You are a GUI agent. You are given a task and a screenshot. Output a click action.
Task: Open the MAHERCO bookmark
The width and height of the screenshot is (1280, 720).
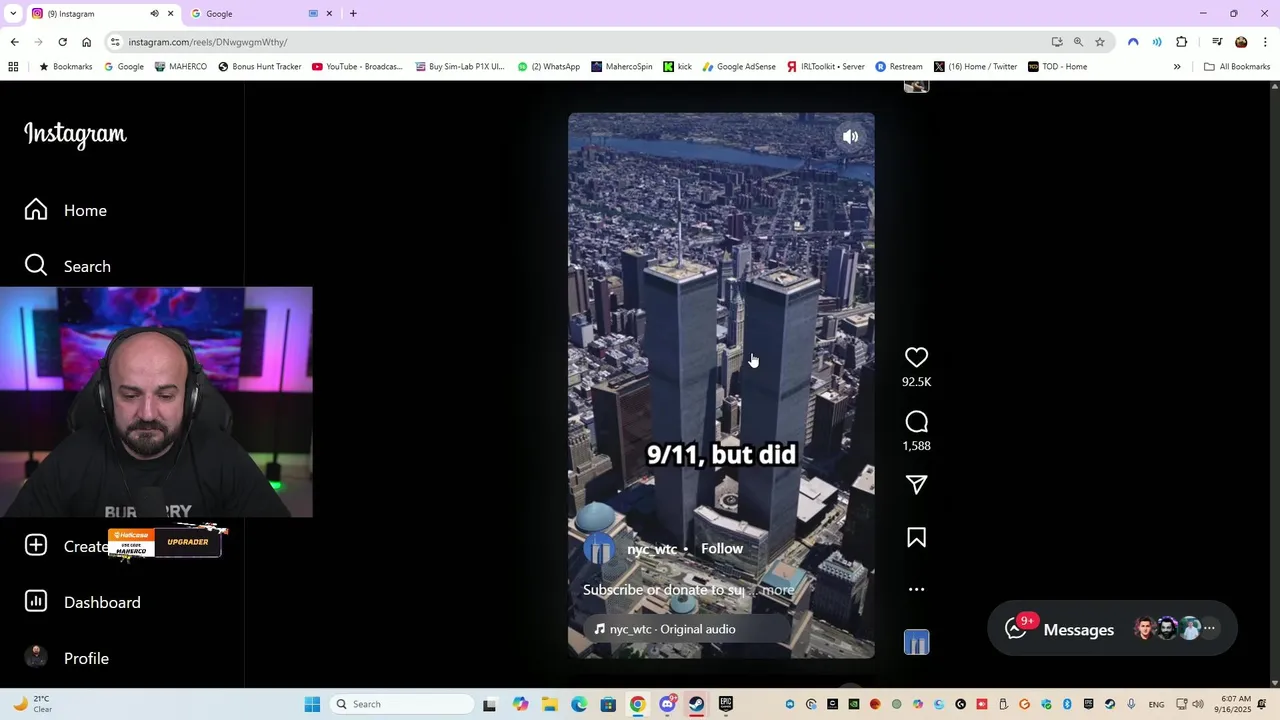181,67
